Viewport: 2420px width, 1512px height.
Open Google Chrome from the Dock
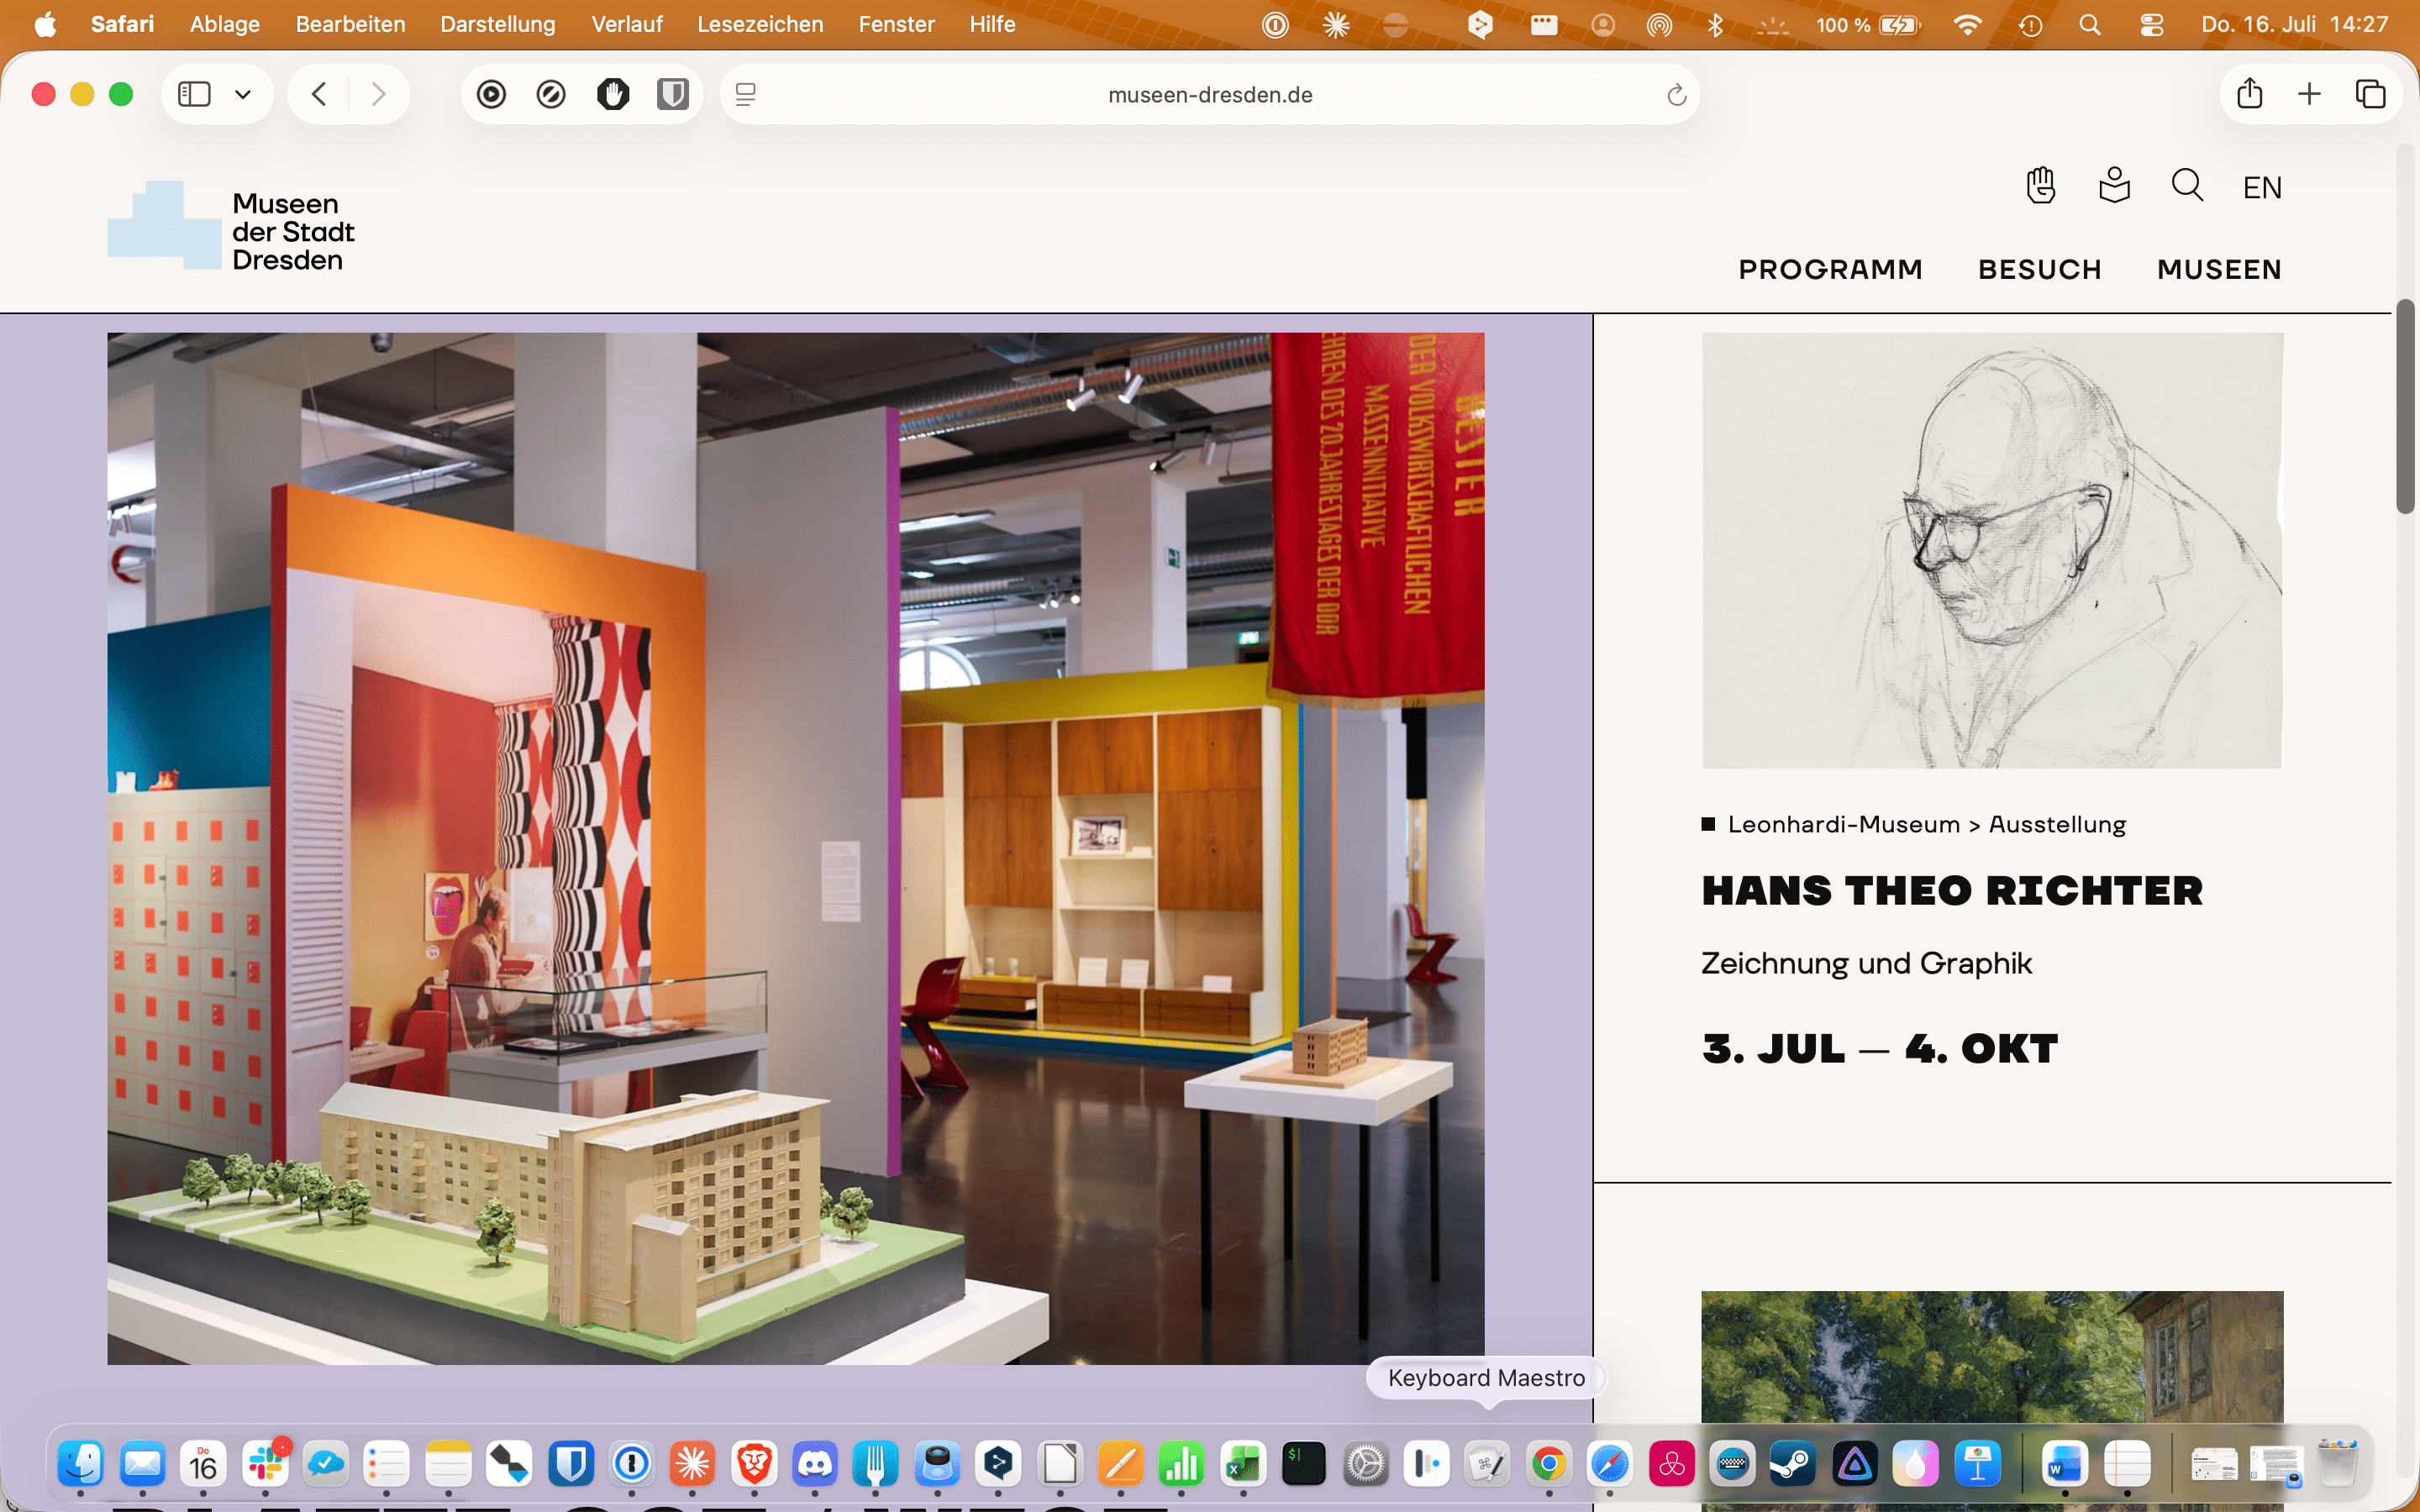coord(1548,1465)
